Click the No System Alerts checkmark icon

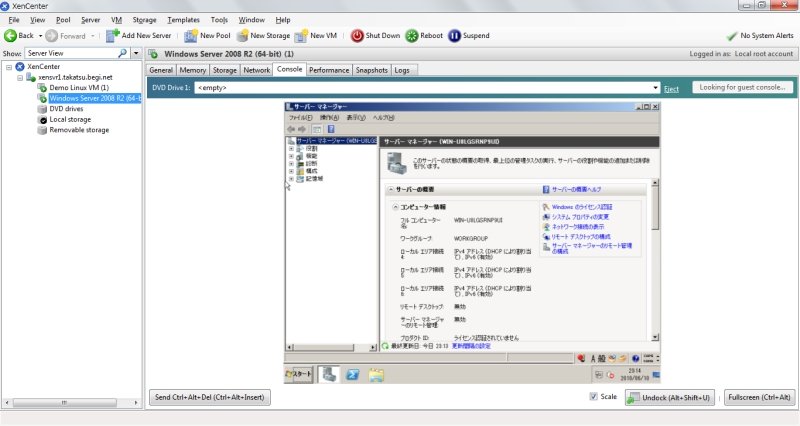732,36
